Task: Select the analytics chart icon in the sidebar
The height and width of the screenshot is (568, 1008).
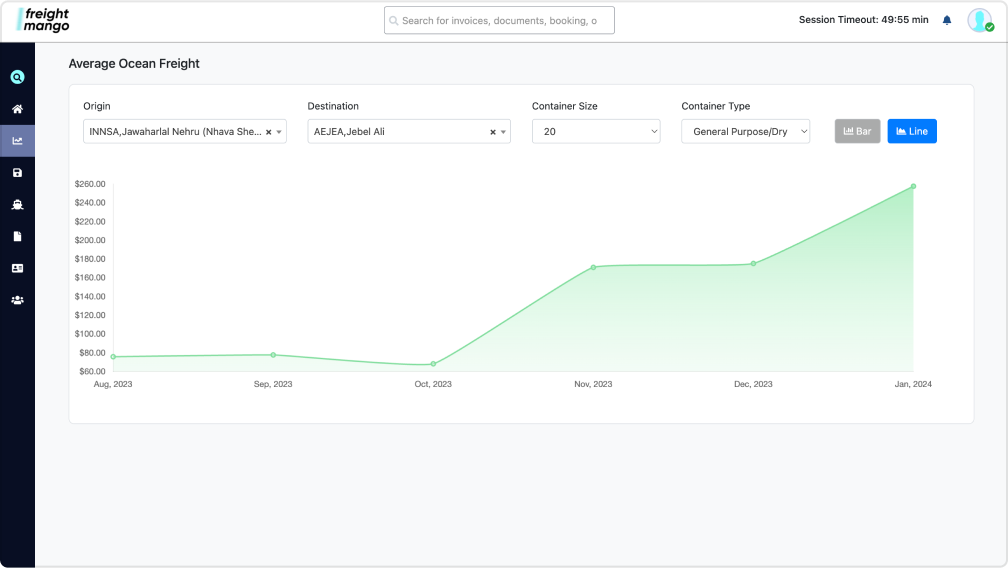Action: [17, 141]
